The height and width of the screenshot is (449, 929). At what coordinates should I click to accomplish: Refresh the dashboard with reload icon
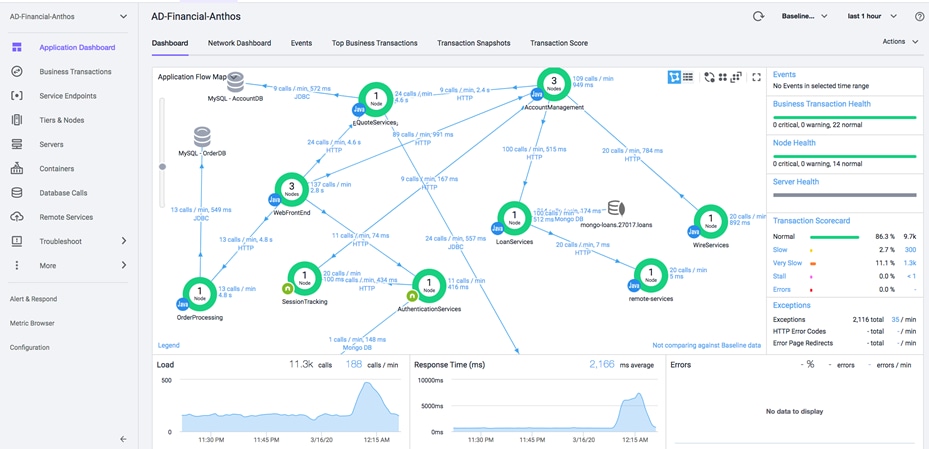[x=758, y=17]
